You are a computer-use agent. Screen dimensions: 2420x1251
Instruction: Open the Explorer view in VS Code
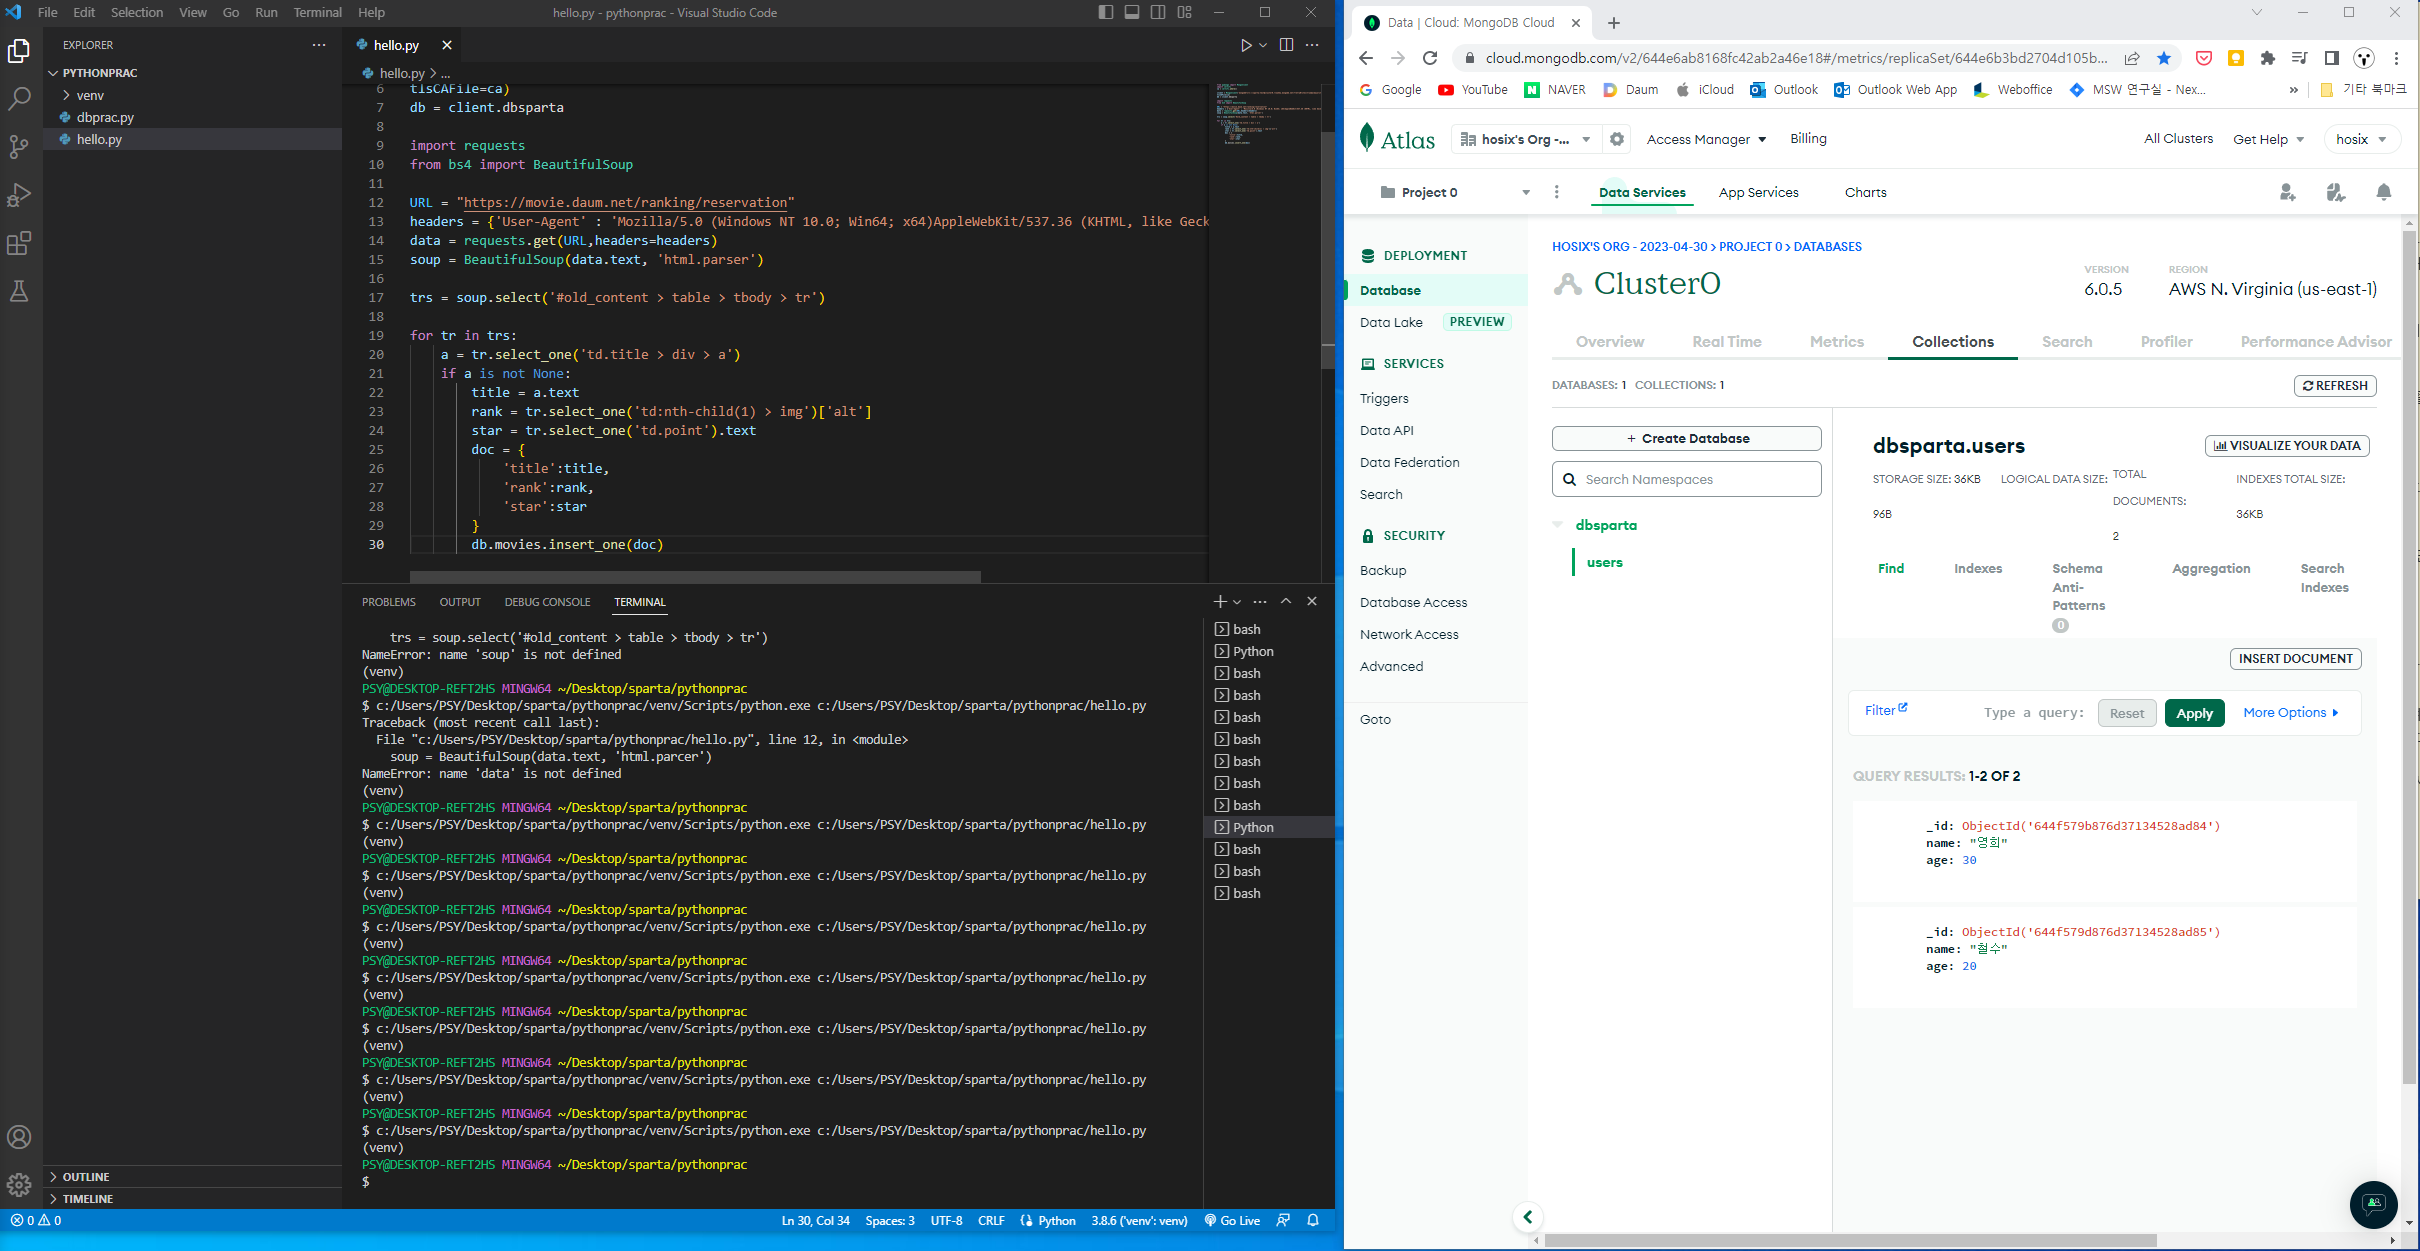[x=19, y=50]
